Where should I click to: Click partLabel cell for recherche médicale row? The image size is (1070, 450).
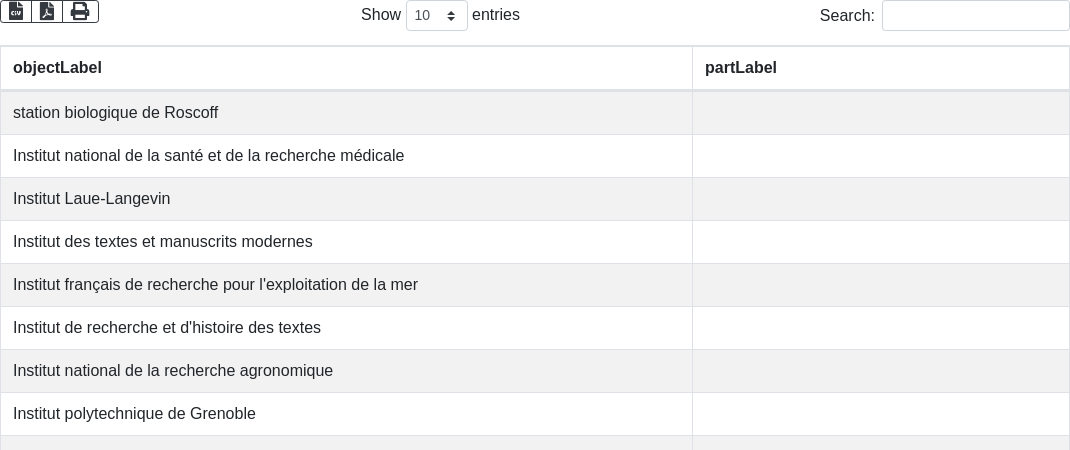pyautogui.click(x=881, y=156)
